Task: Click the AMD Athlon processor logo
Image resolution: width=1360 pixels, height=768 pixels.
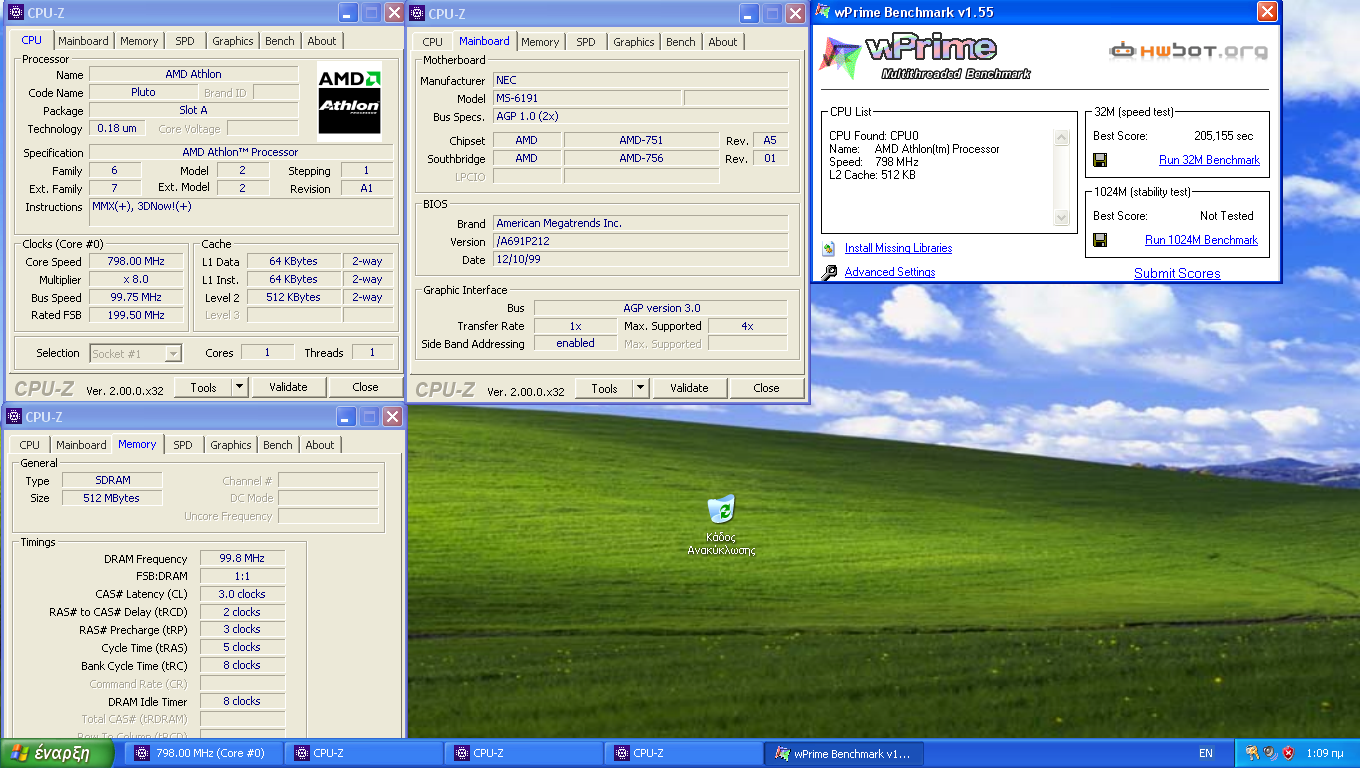Action: [x=350, y=99]
